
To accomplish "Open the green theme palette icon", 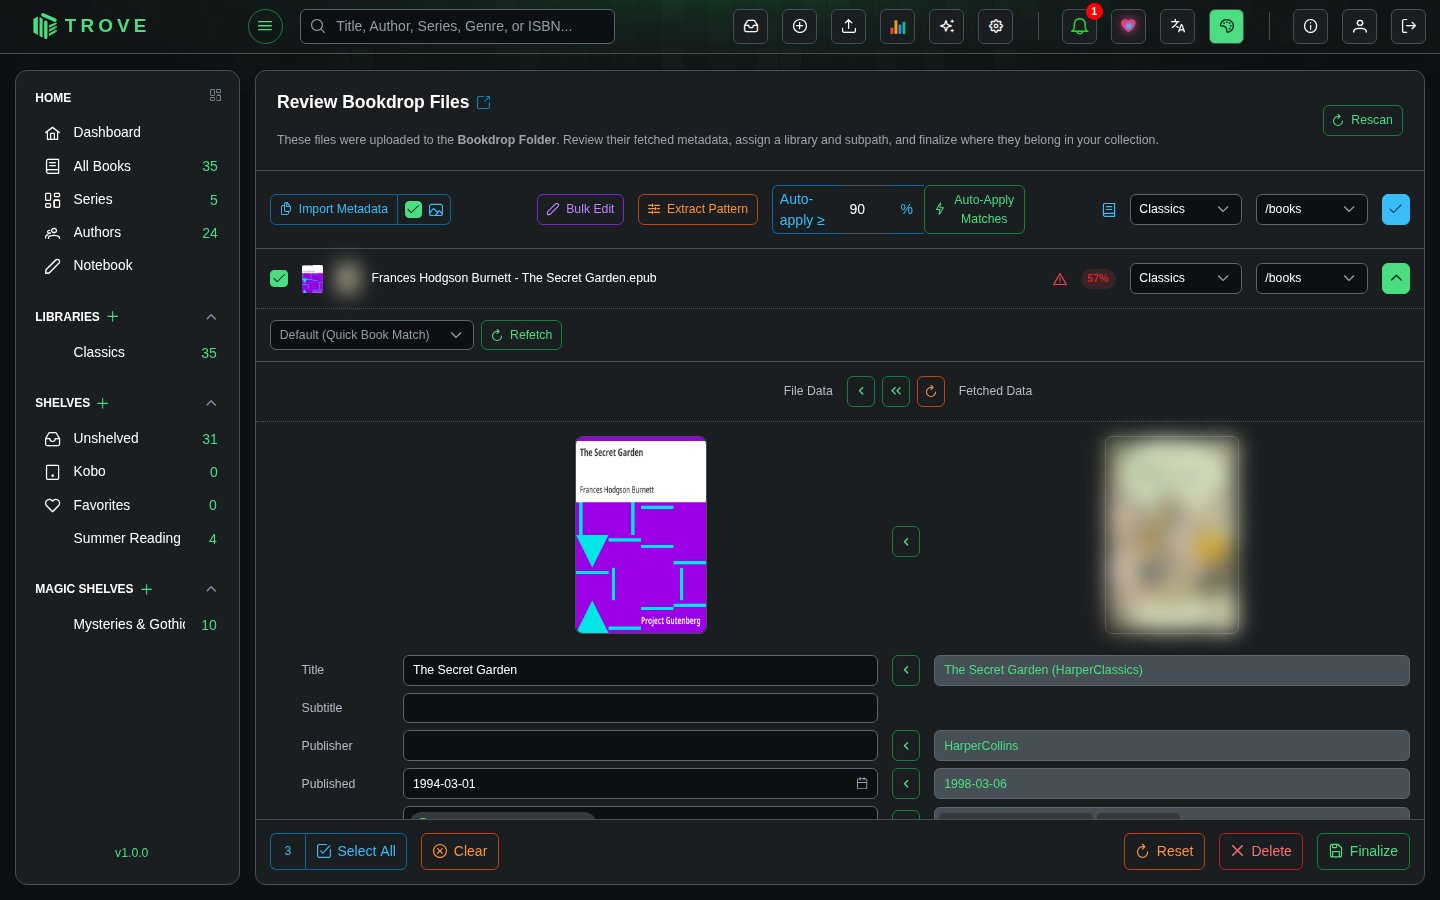I will coord(1226,27).
